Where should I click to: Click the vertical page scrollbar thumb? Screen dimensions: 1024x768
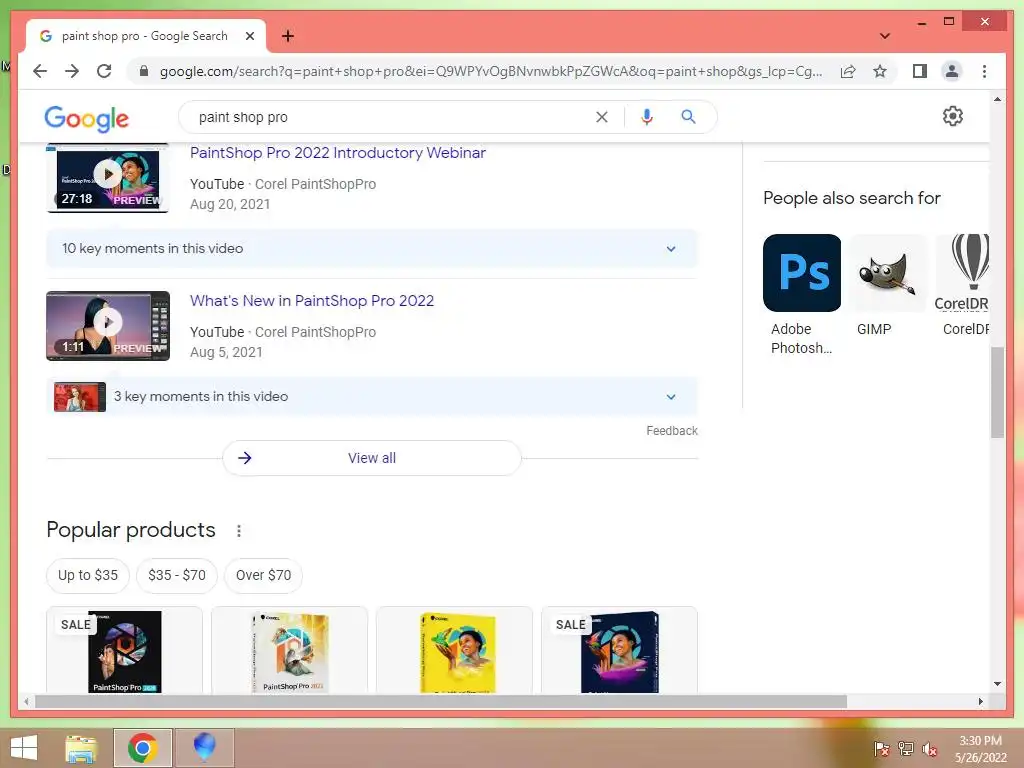997,392
